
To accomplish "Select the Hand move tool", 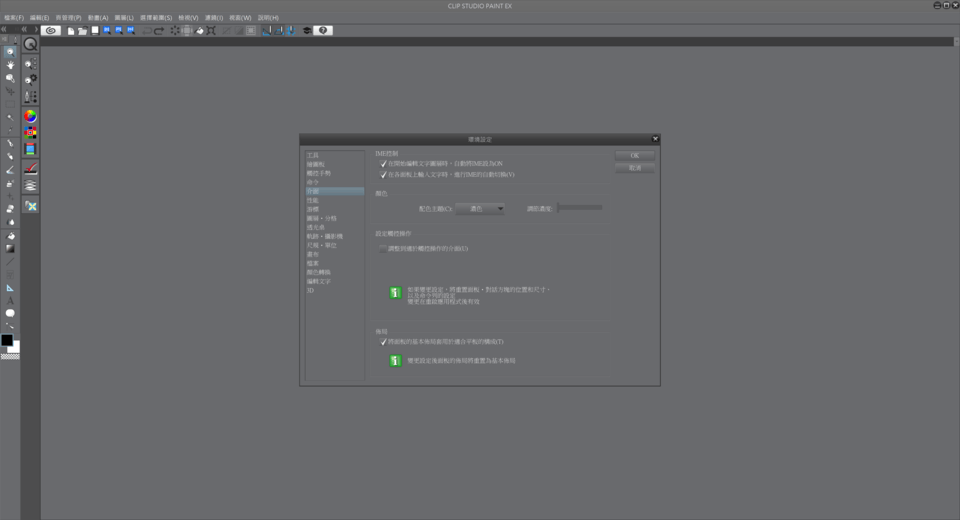I will point(10,65).
